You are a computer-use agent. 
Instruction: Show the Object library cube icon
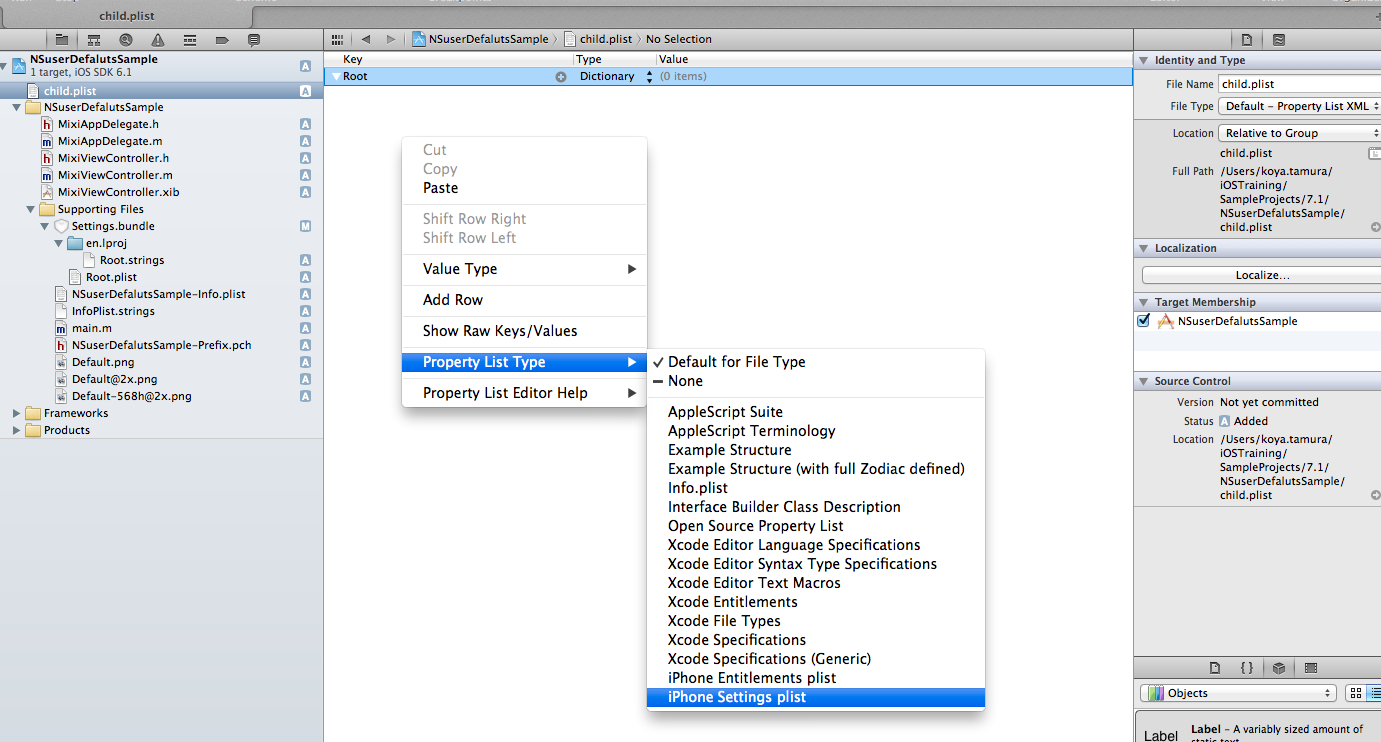1279,668
